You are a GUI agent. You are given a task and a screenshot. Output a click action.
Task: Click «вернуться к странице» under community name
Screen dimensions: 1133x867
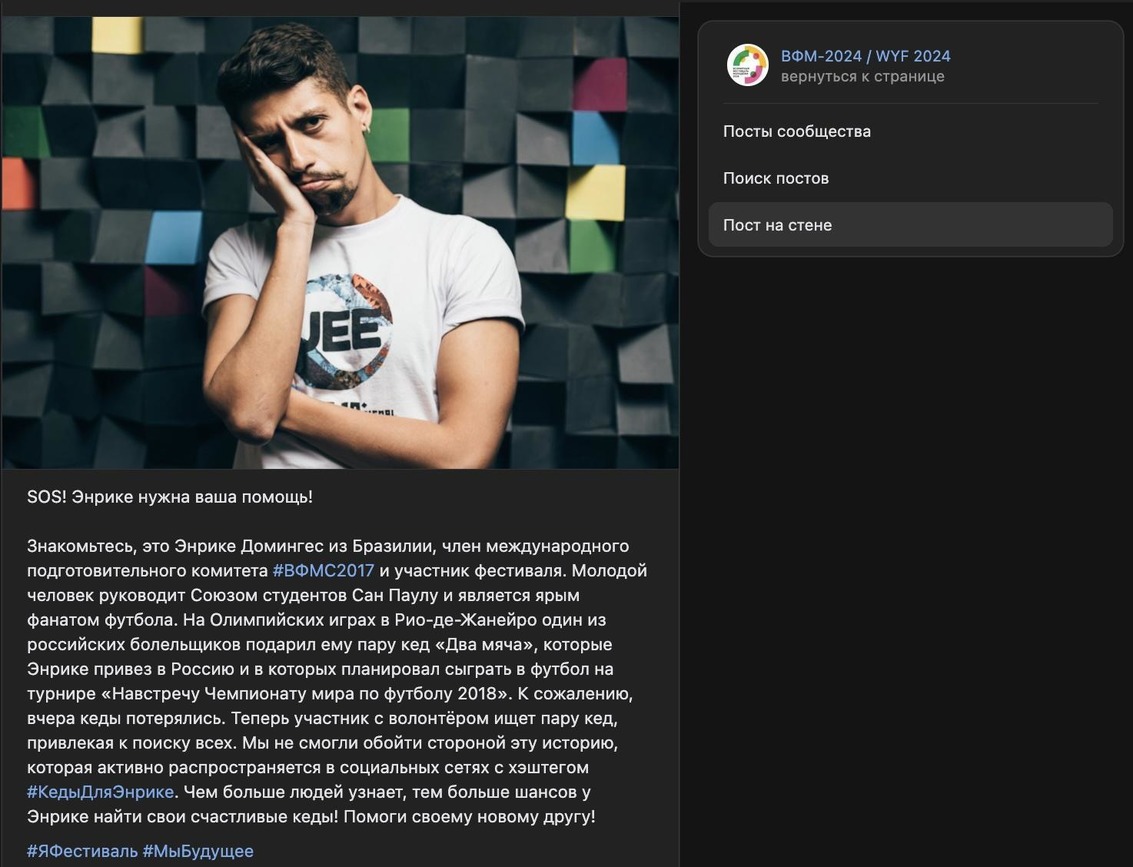click(862, 77)
